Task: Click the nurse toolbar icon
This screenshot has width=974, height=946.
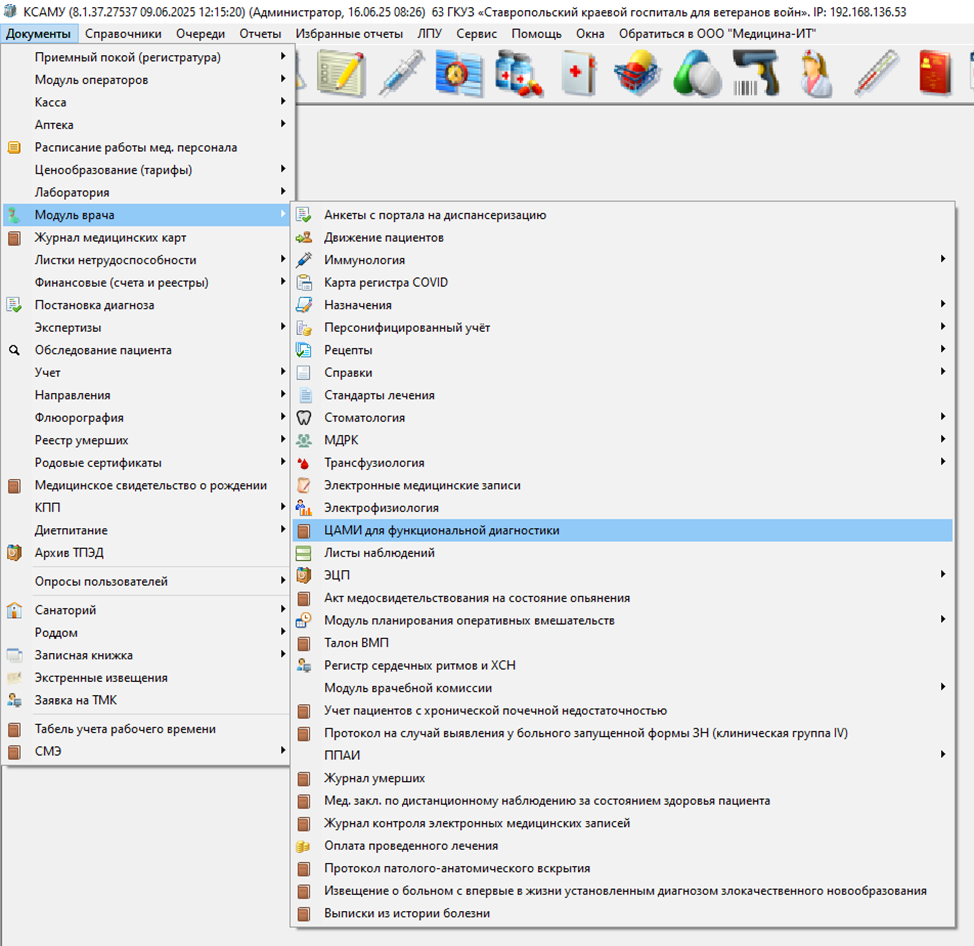Action: point(816,74)
